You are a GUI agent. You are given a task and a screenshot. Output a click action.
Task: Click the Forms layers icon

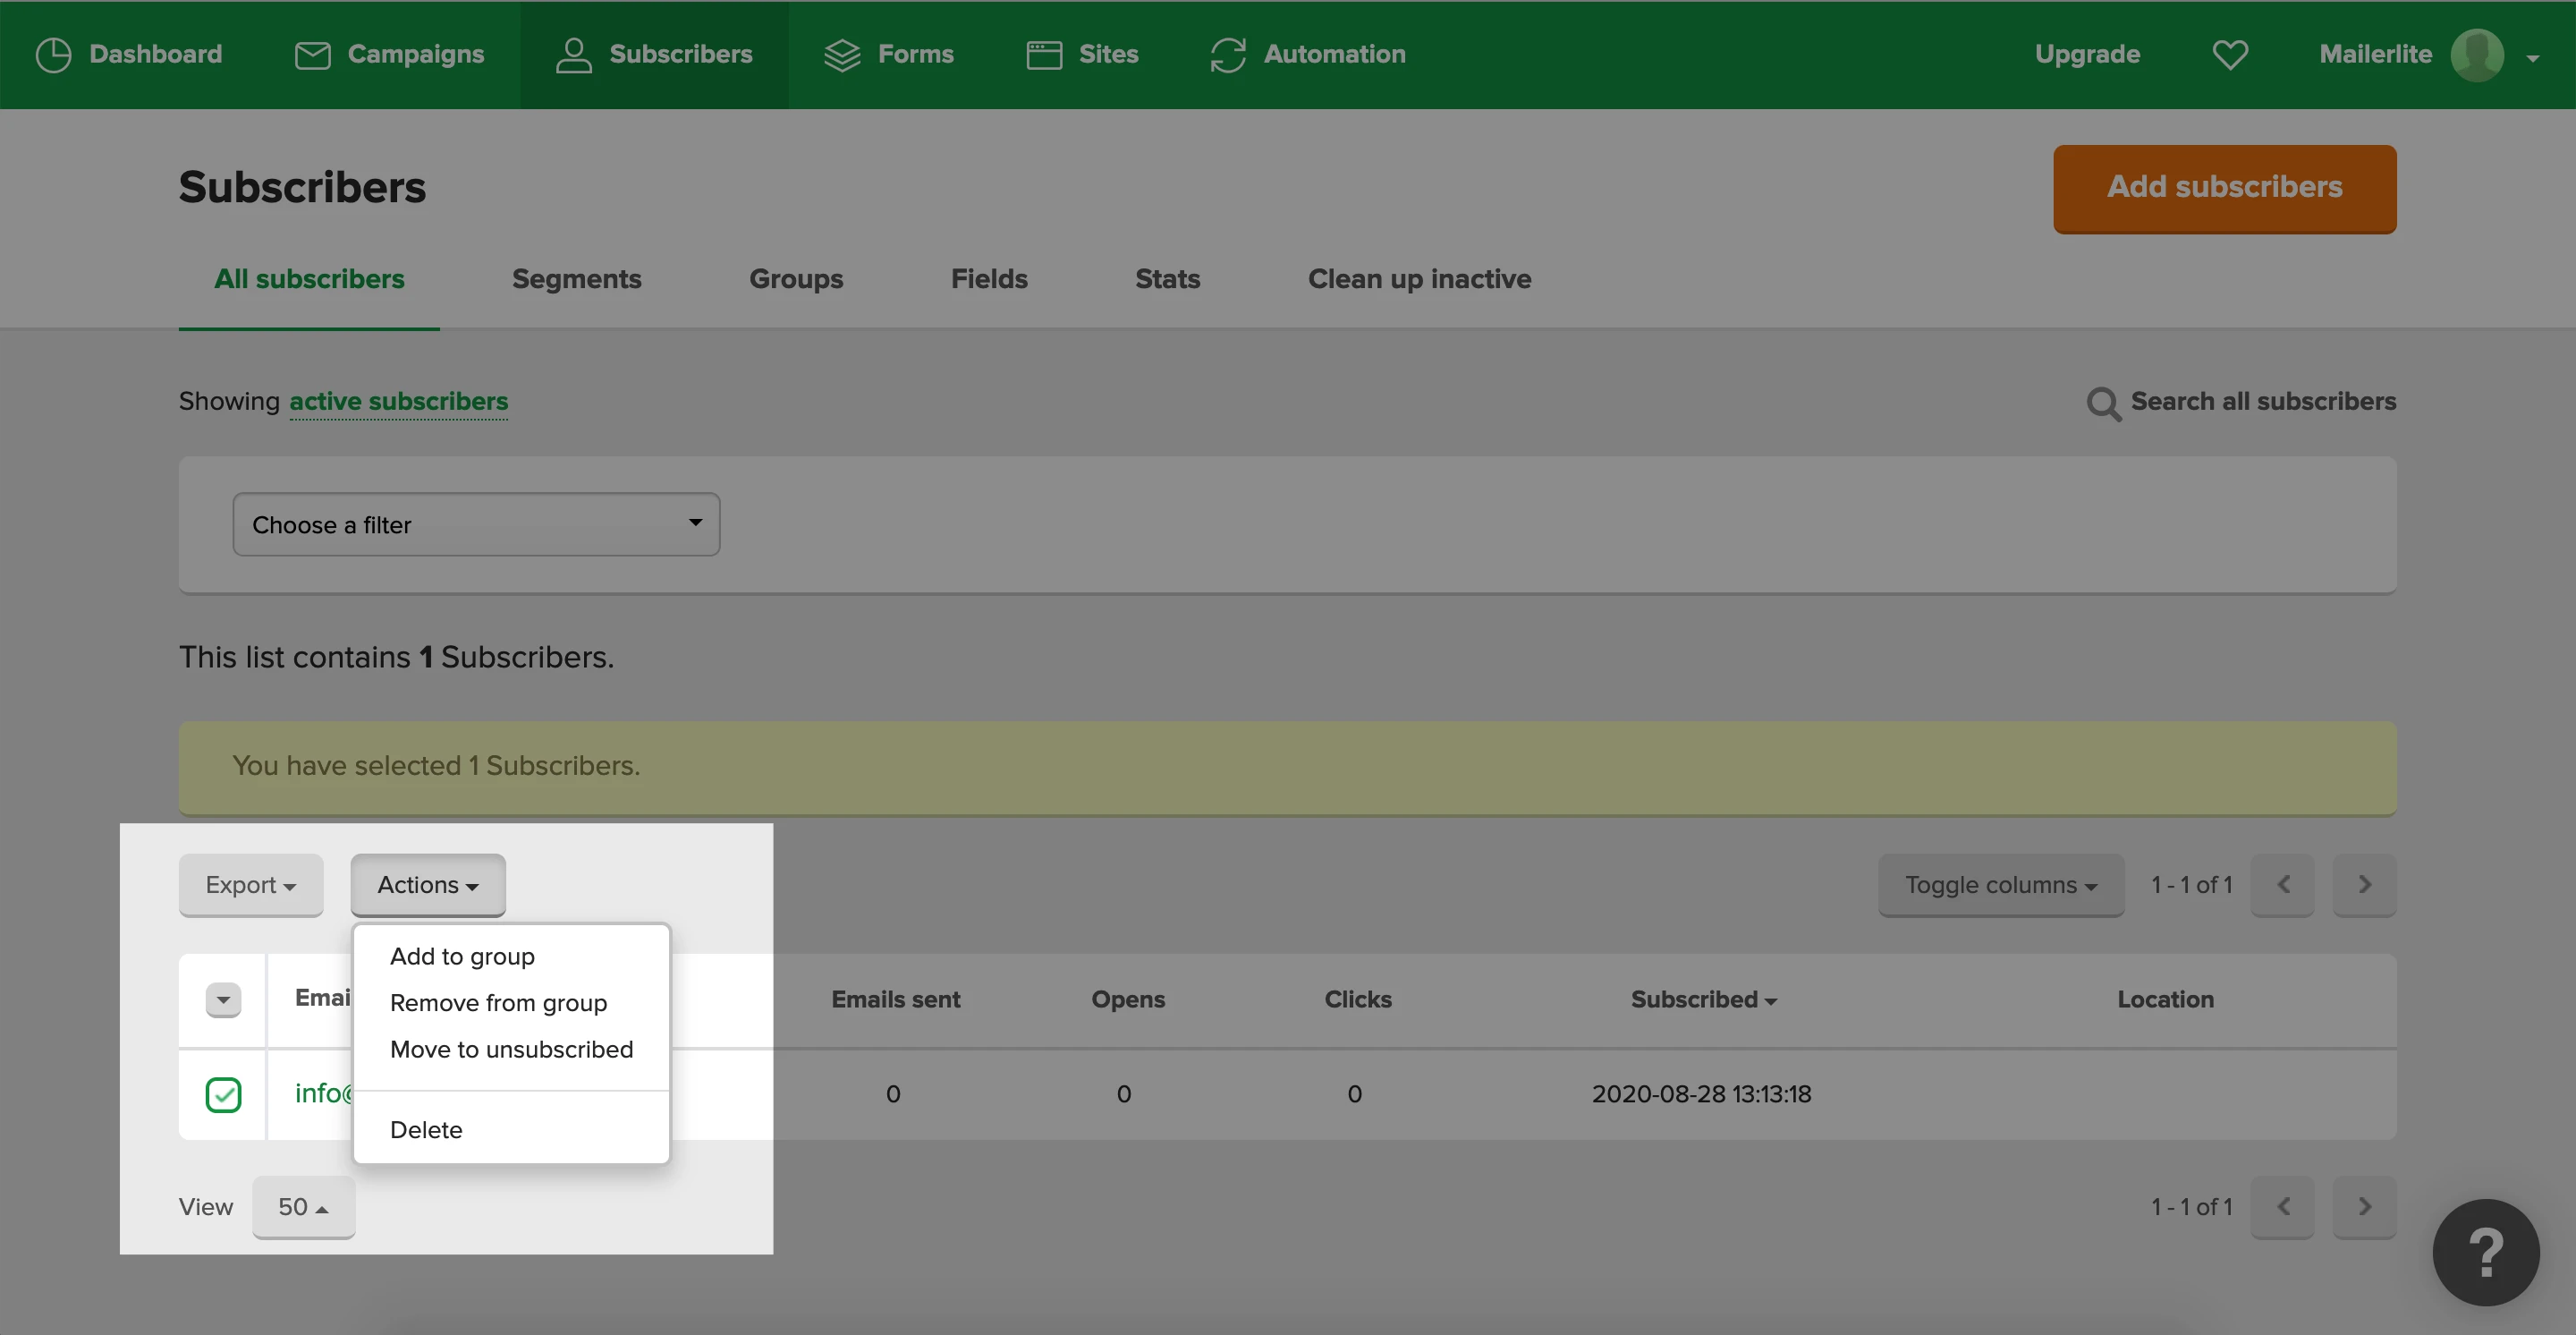842,55
